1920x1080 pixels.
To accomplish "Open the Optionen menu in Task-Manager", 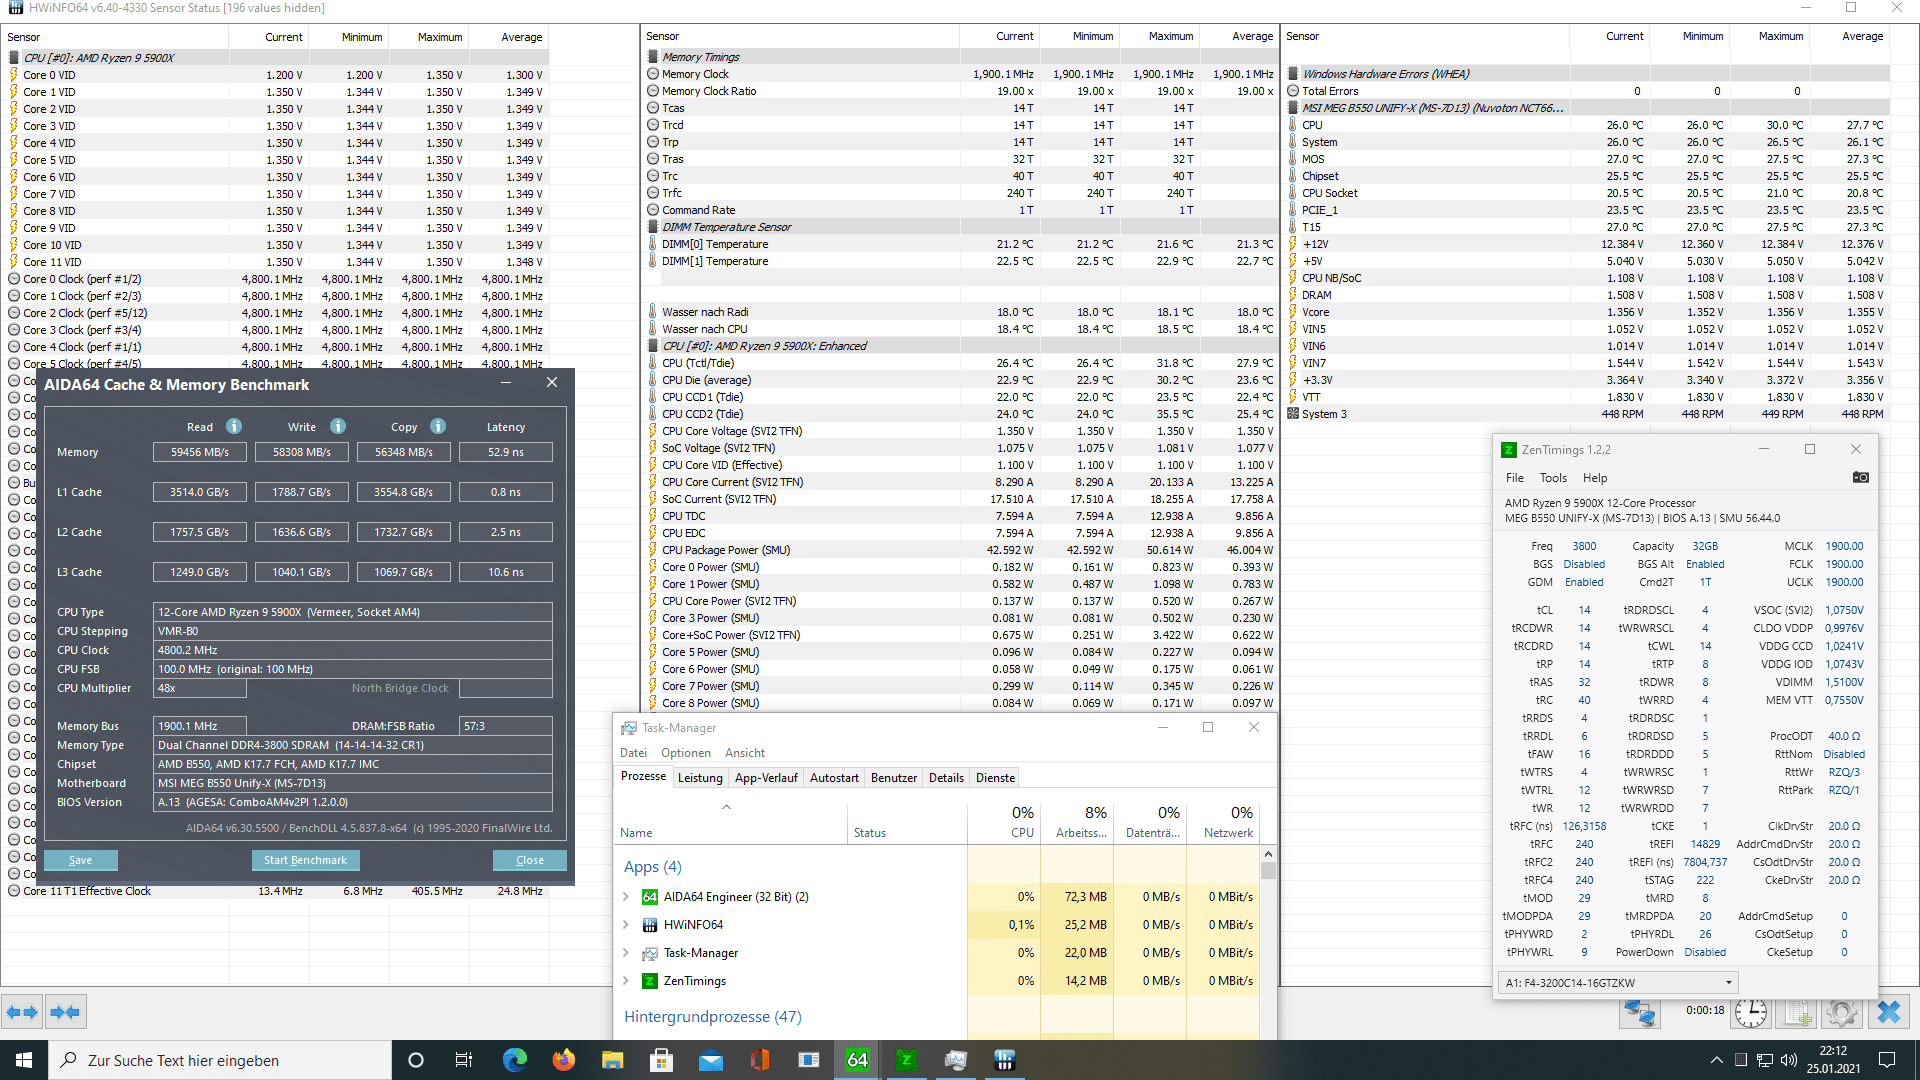I will click(686, 753).
